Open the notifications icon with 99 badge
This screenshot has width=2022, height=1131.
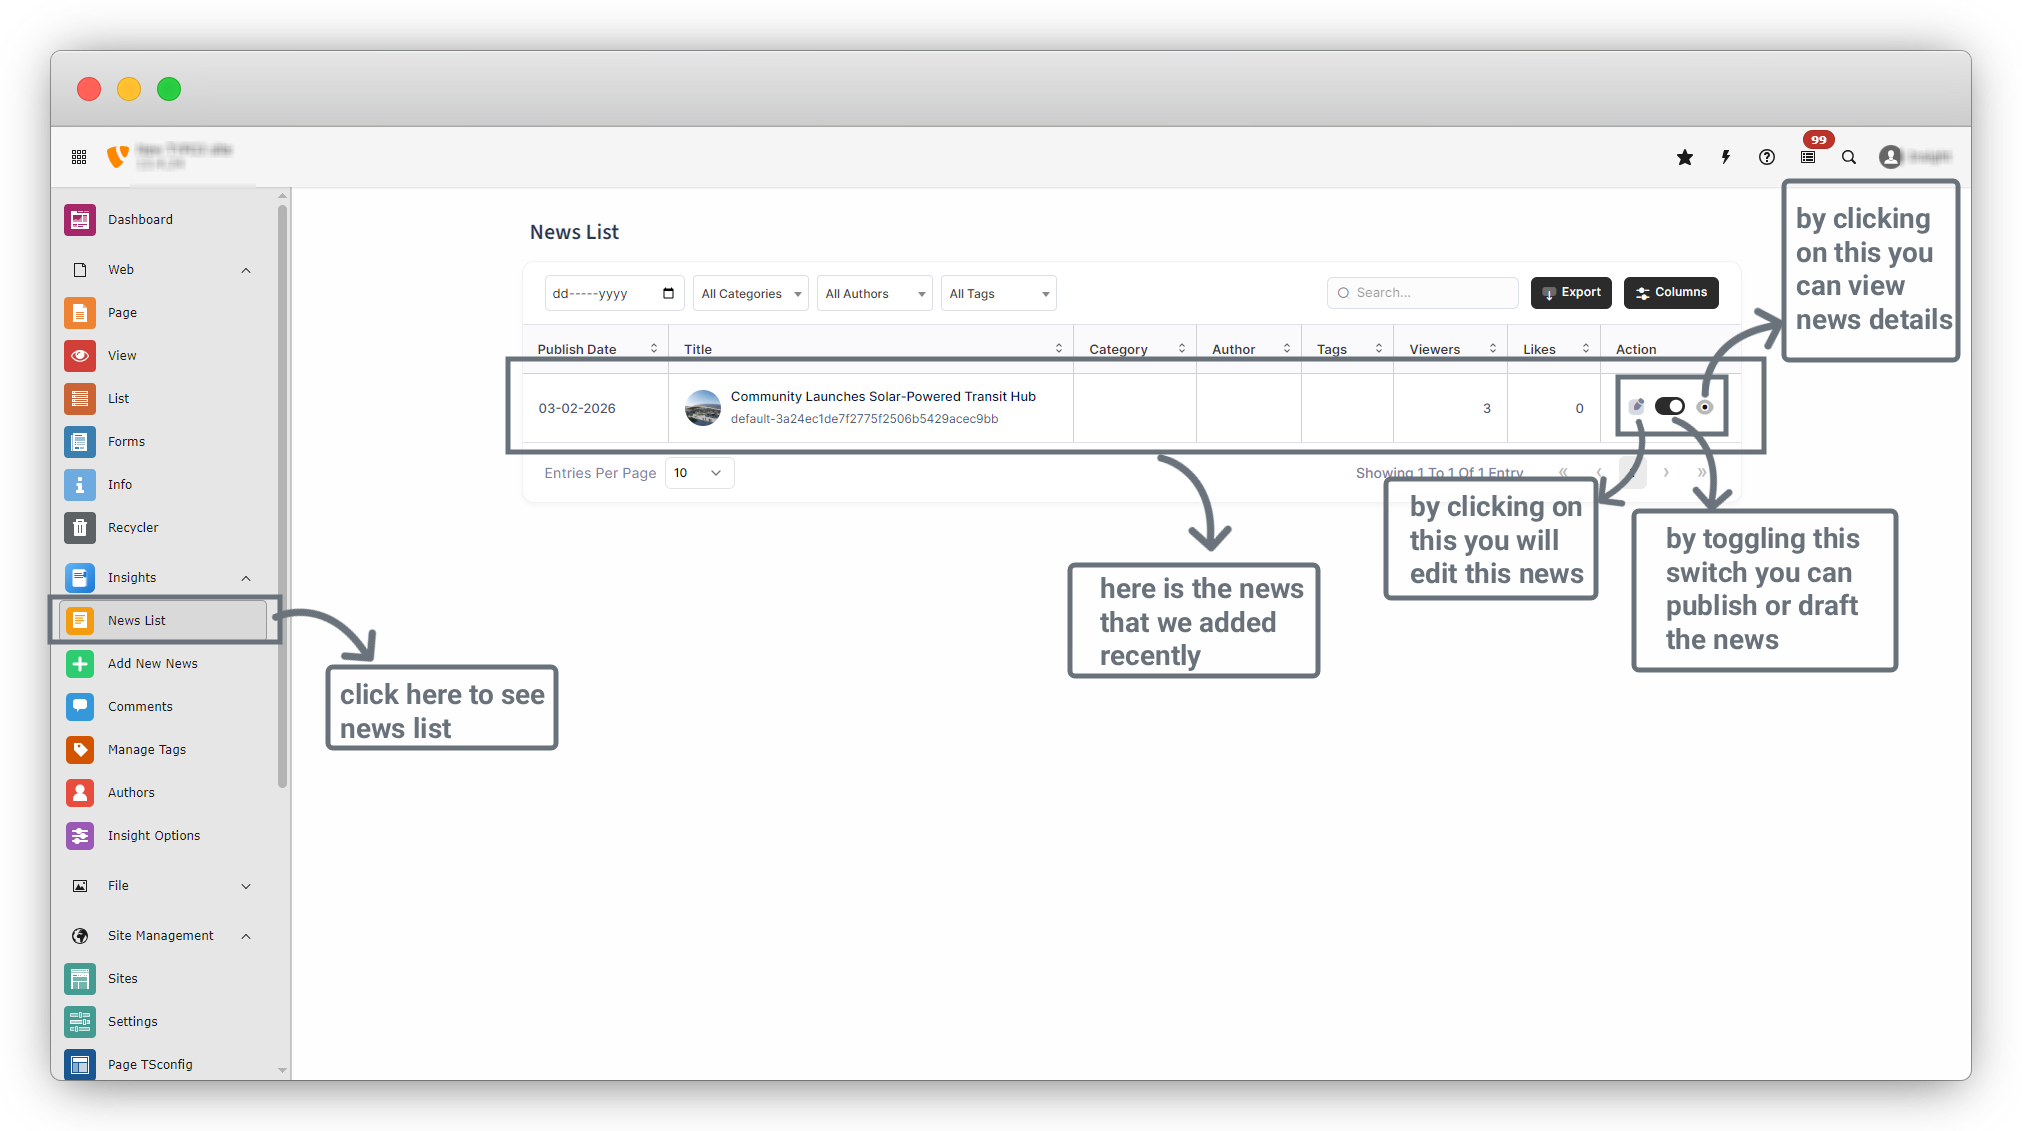1808,157
